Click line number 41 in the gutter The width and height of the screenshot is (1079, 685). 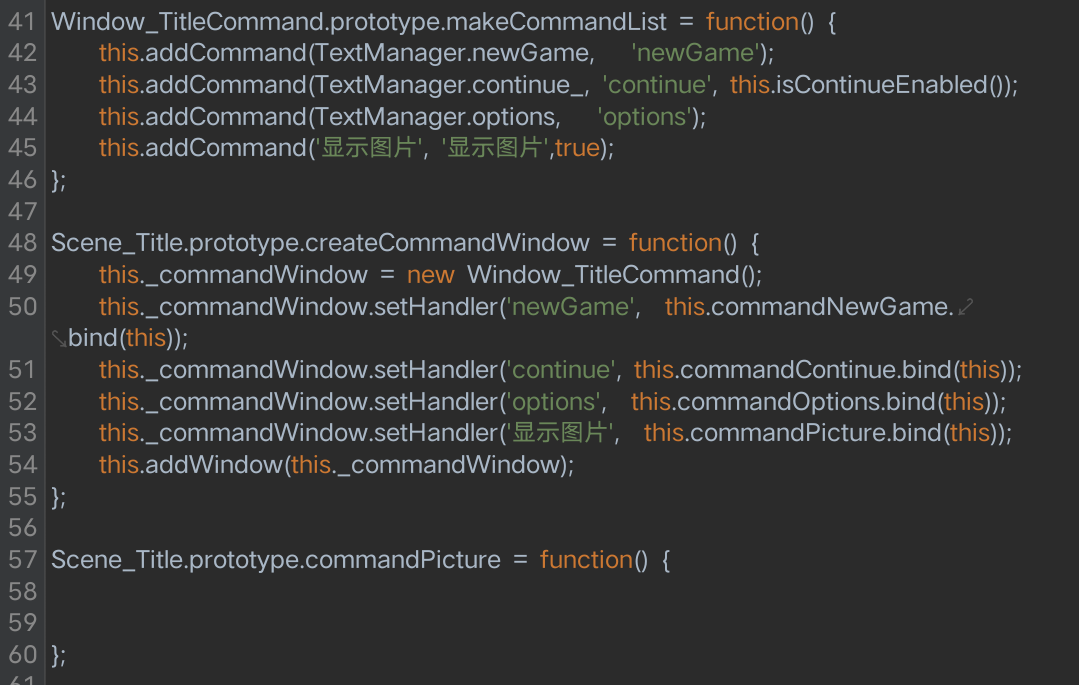point(22,21)
